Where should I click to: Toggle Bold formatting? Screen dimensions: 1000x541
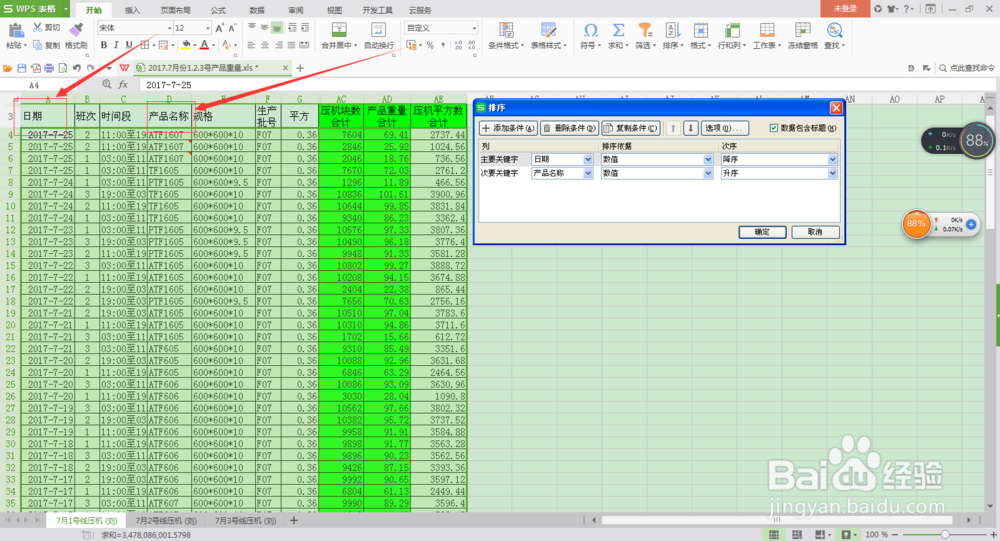(x=103, y=45)
